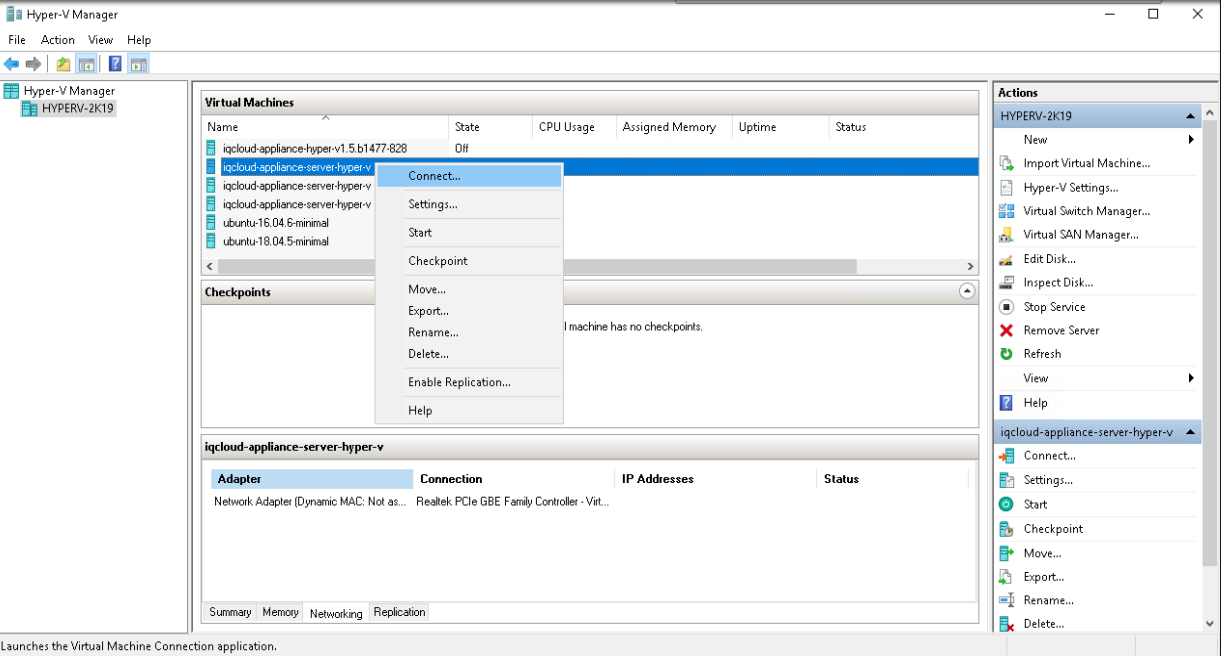Image resolution: width=1221 pixels, height=656 pixels.
Task: Open the Action menu in menu bar
Action: coord(58,40)
